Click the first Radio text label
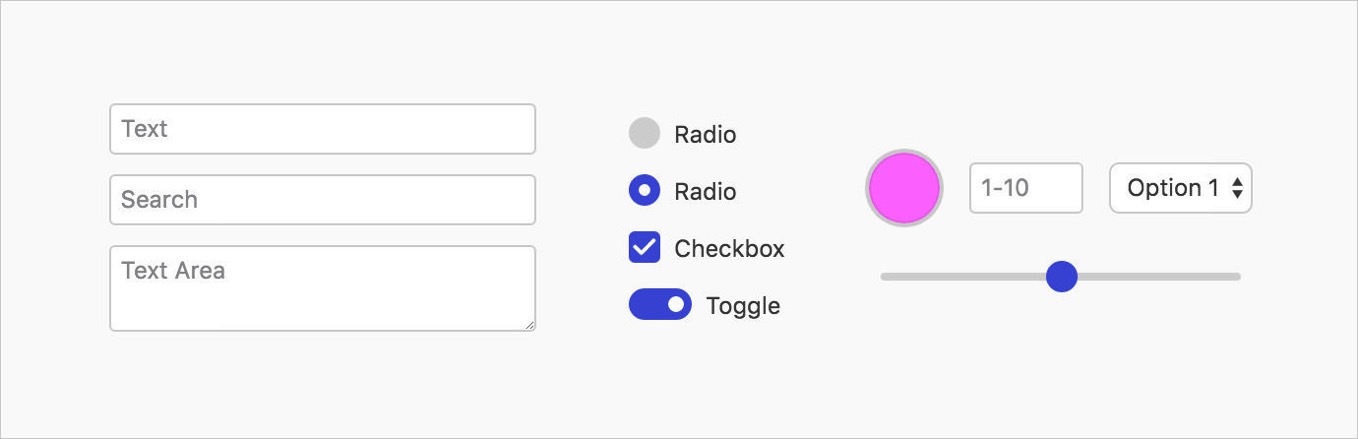Image resolution: width=1358 pixels, height=439 pixels. coord(705,134)
